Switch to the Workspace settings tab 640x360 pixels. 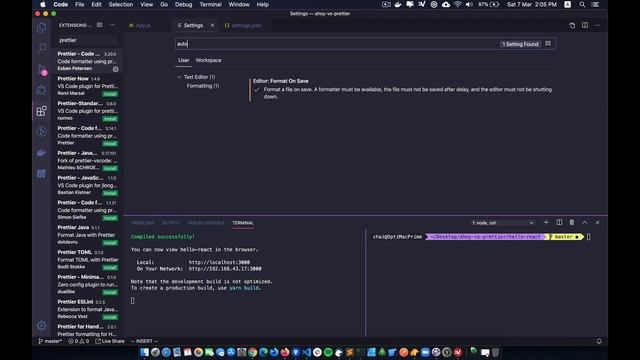(208, 60)
